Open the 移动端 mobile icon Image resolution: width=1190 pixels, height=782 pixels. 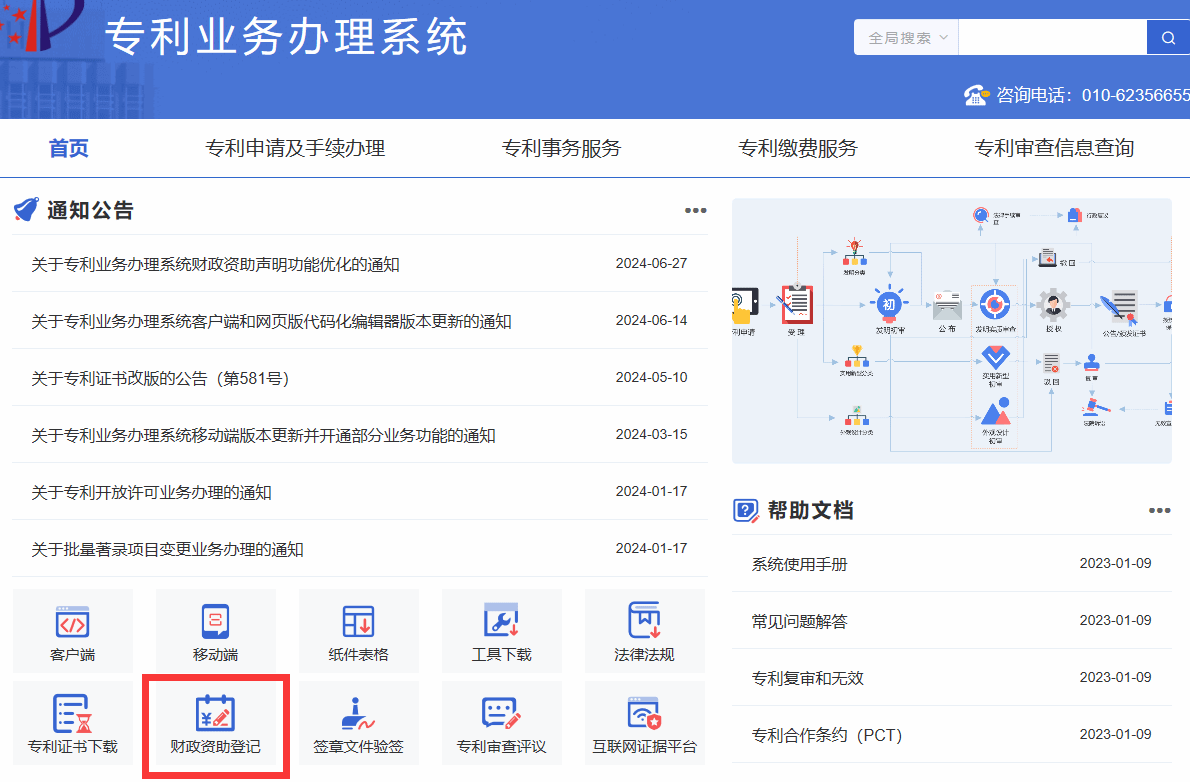click(x=215, y=631)
